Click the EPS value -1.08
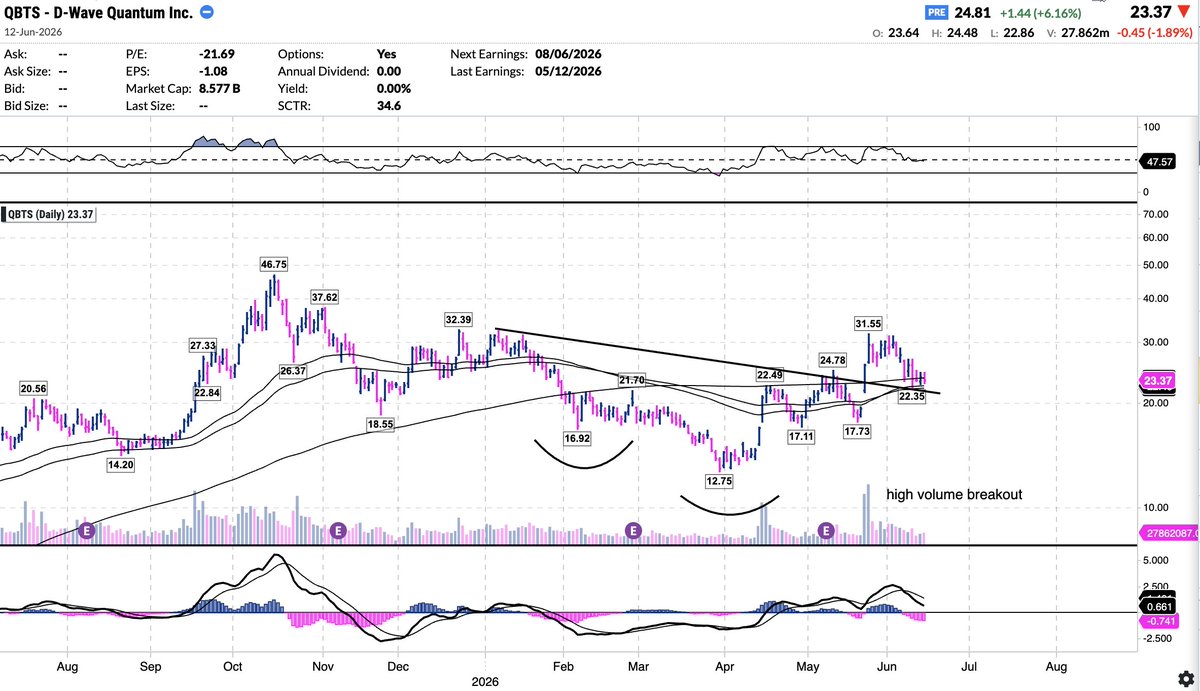The height and width of the screenshot is (691, 1200). tap(213, 71)
